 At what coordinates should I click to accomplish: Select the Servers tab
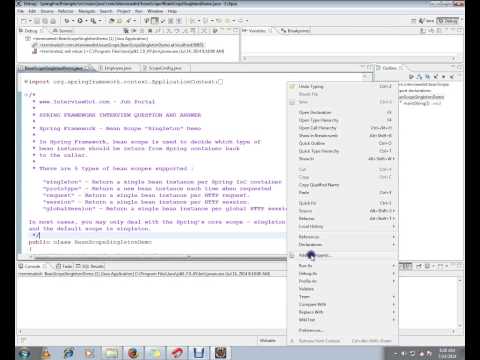point(62,31)
